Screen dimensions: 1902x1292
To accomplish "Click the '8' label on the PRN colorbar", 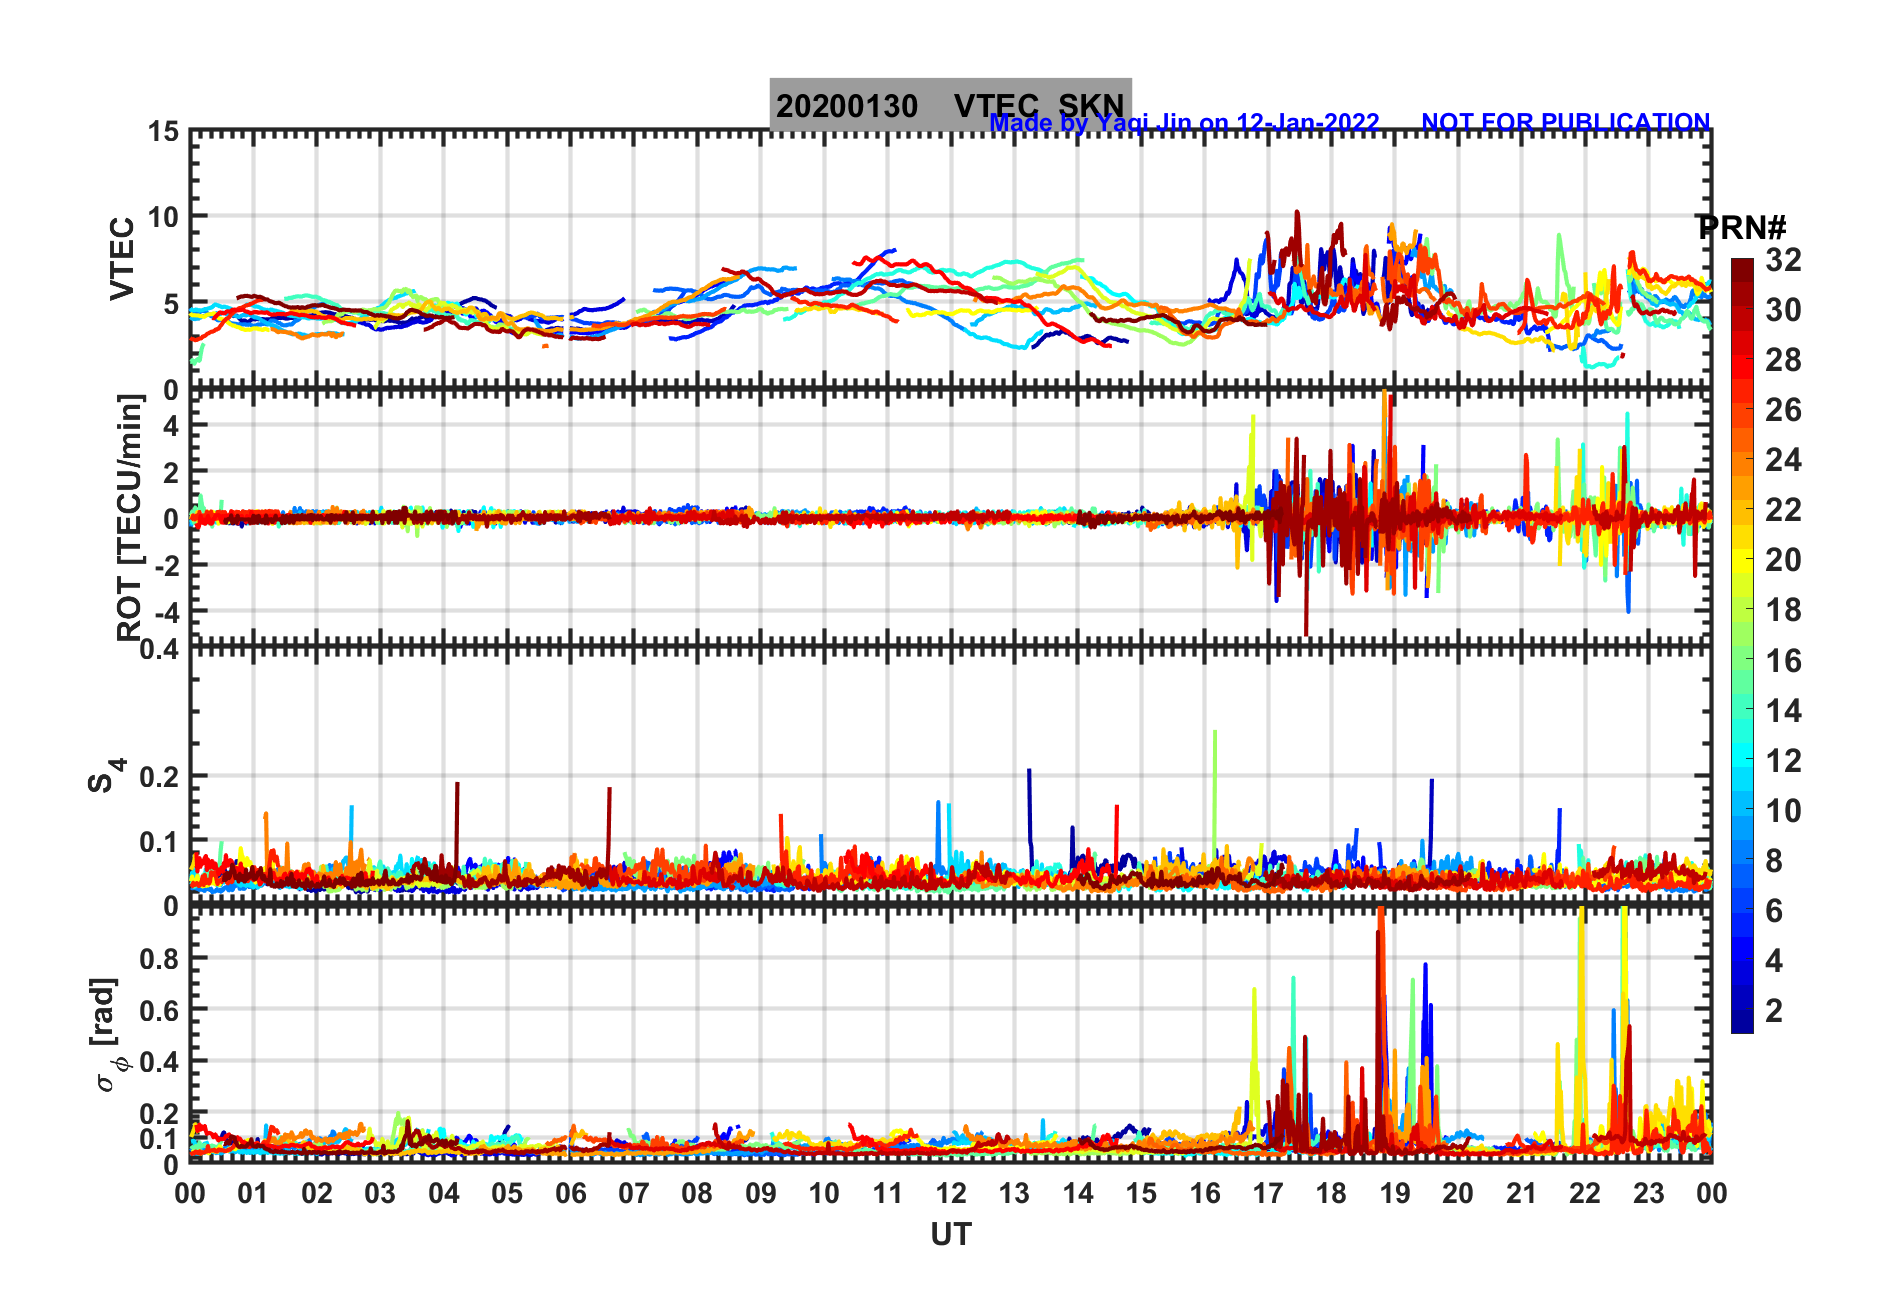I will (1774, 861).
